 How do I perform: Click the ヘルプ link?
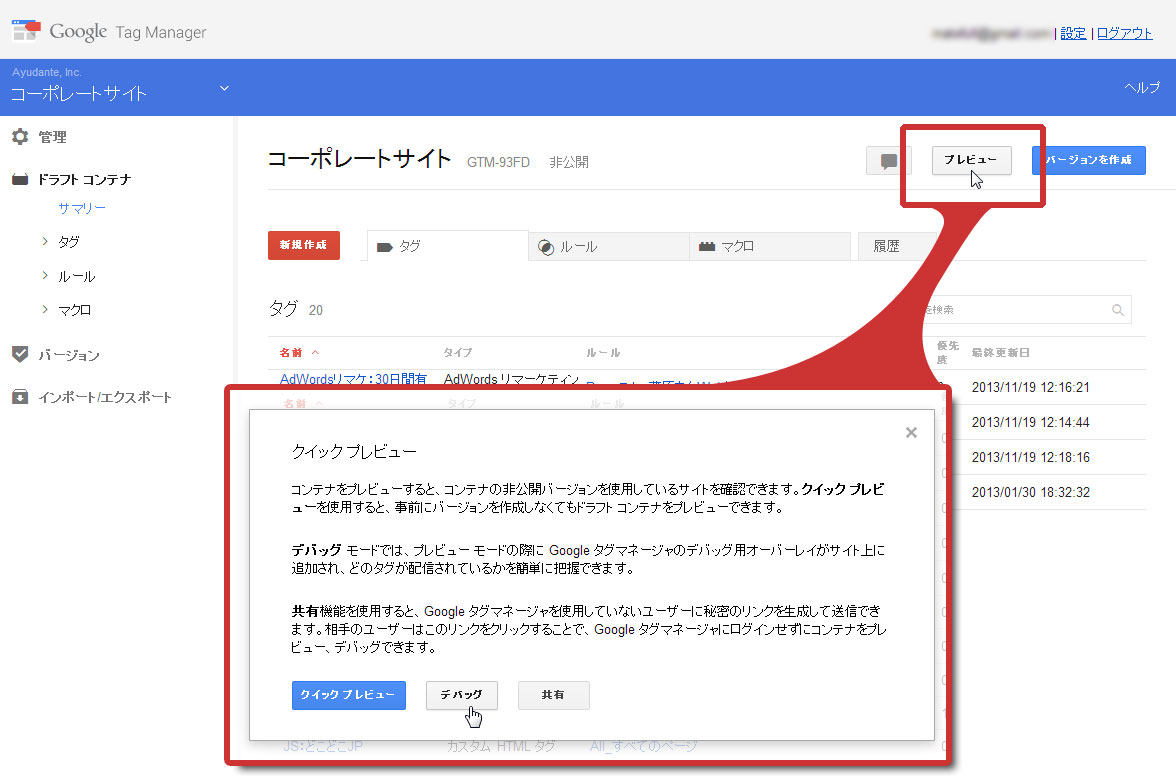point(1142,87)
